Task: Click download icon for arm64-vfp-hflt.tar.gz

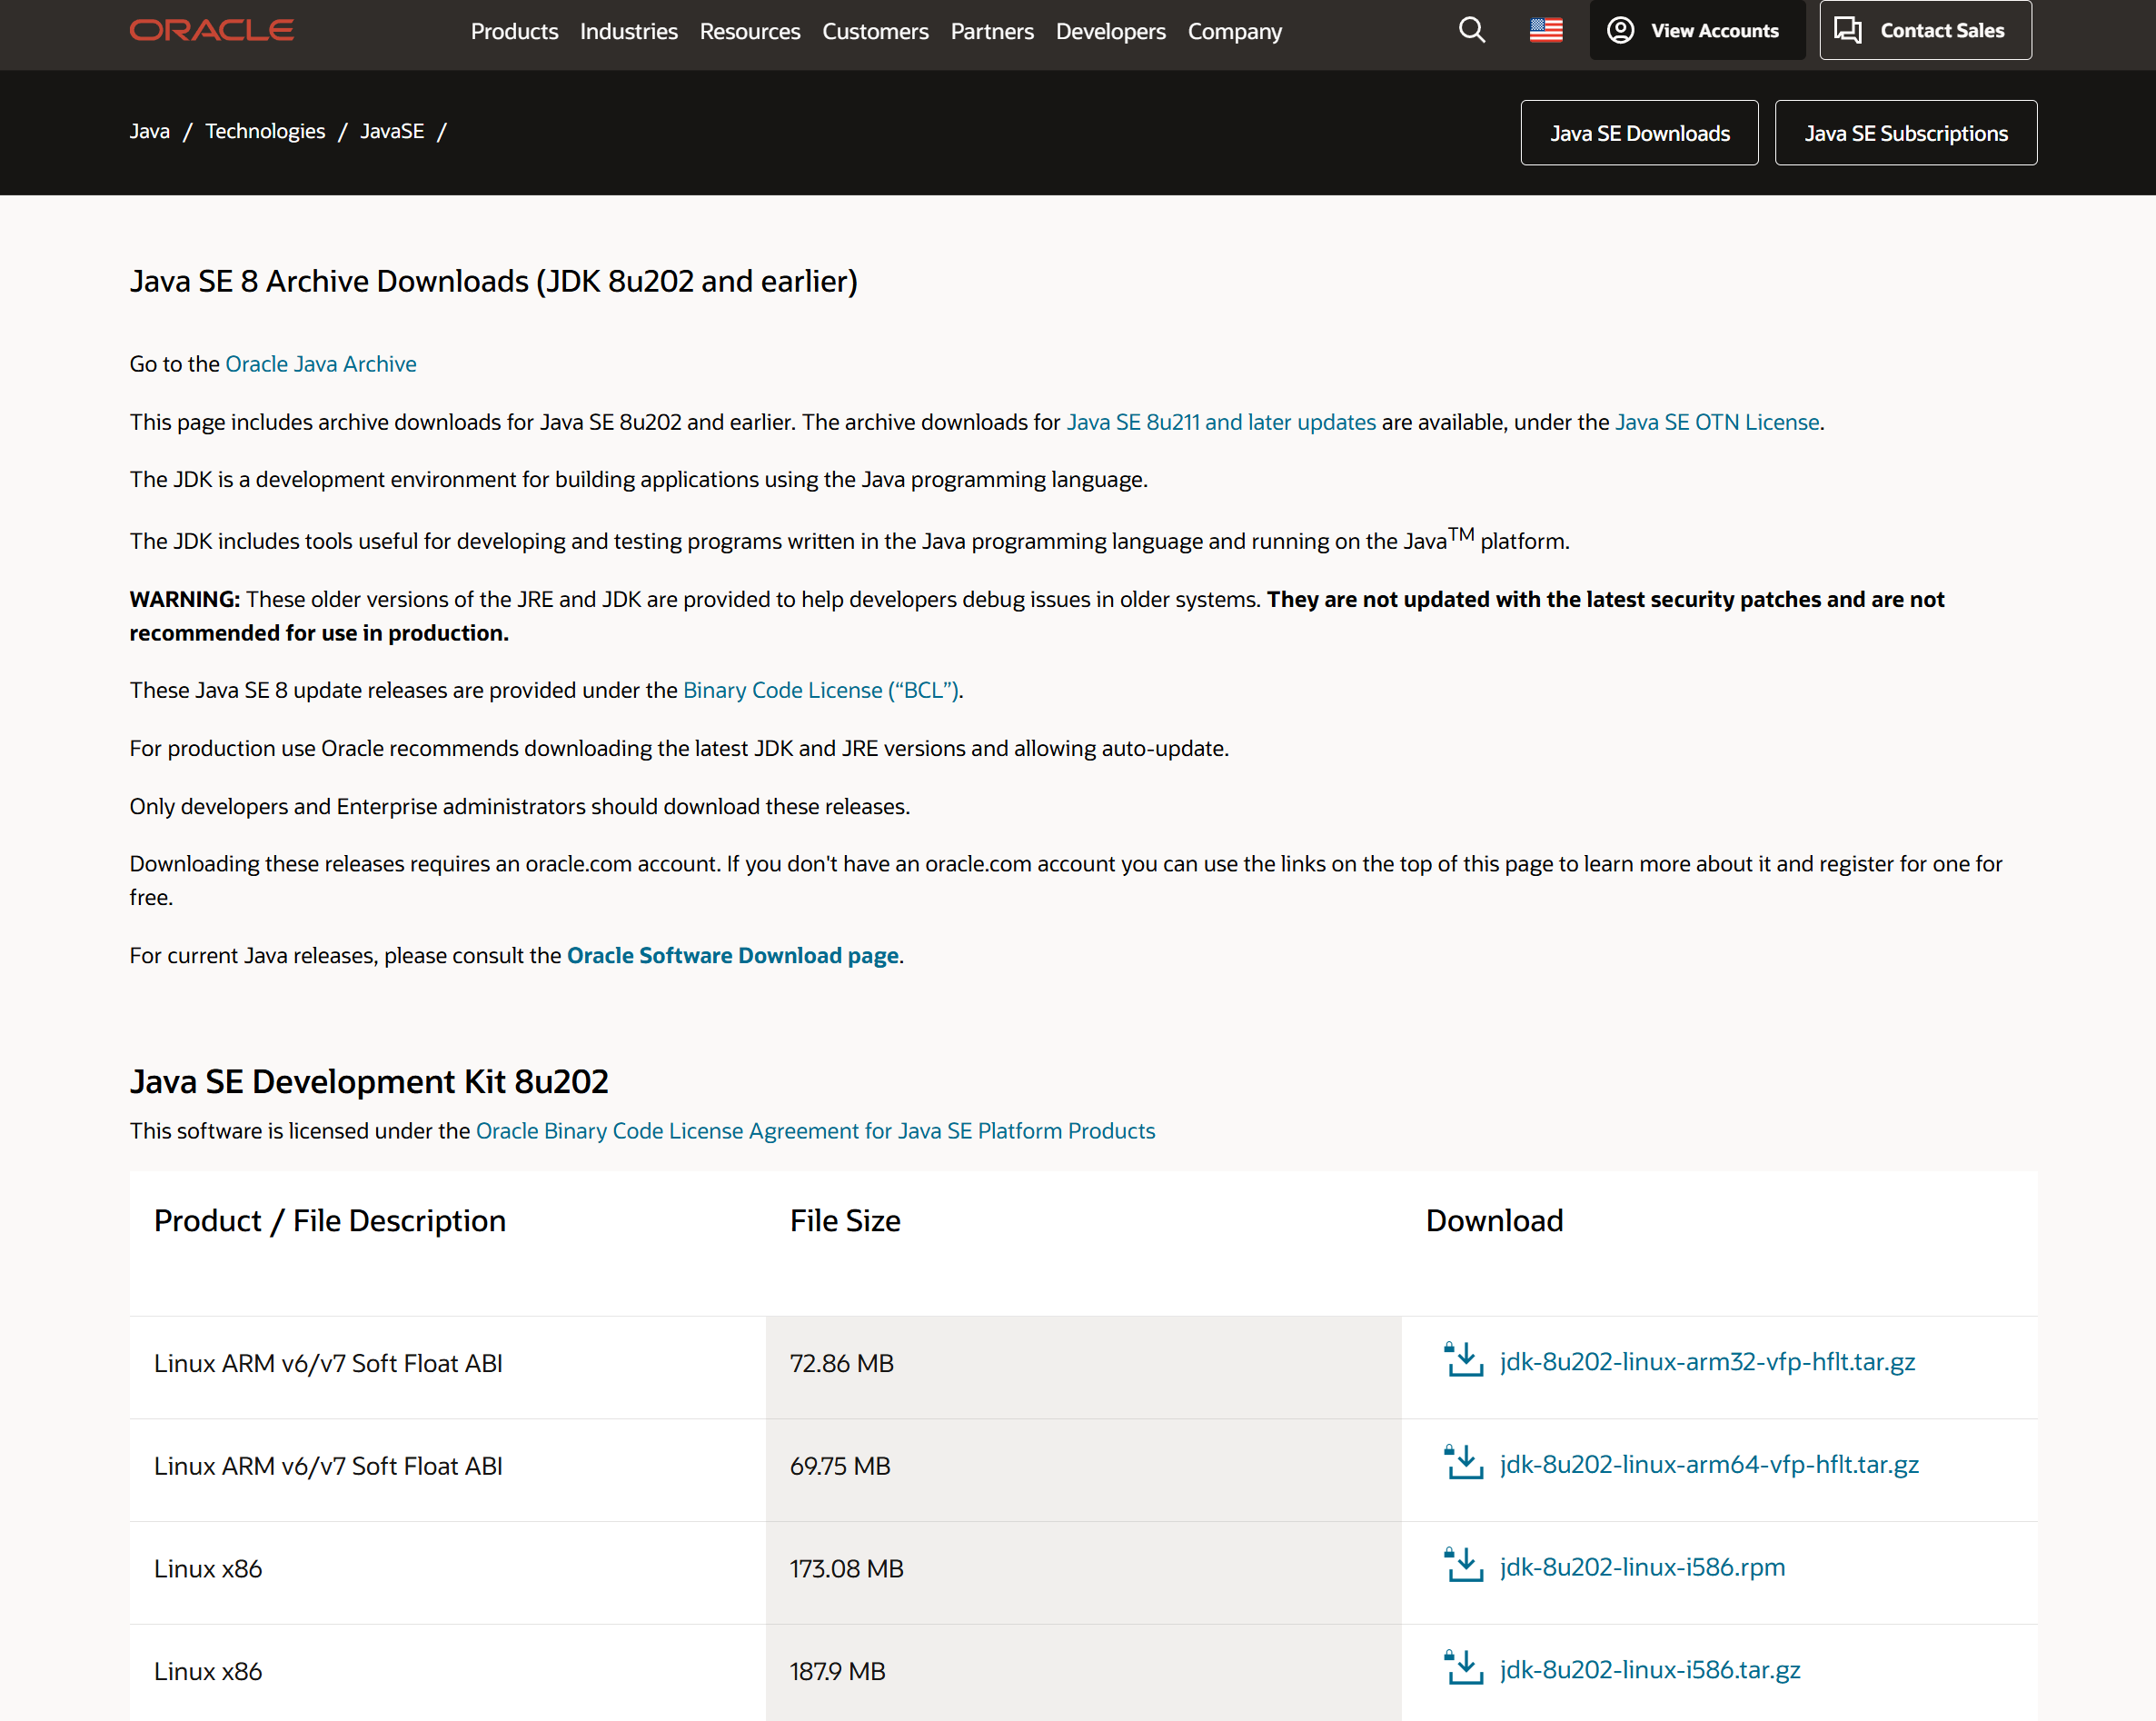Action: click(x=1464, y=1463)
